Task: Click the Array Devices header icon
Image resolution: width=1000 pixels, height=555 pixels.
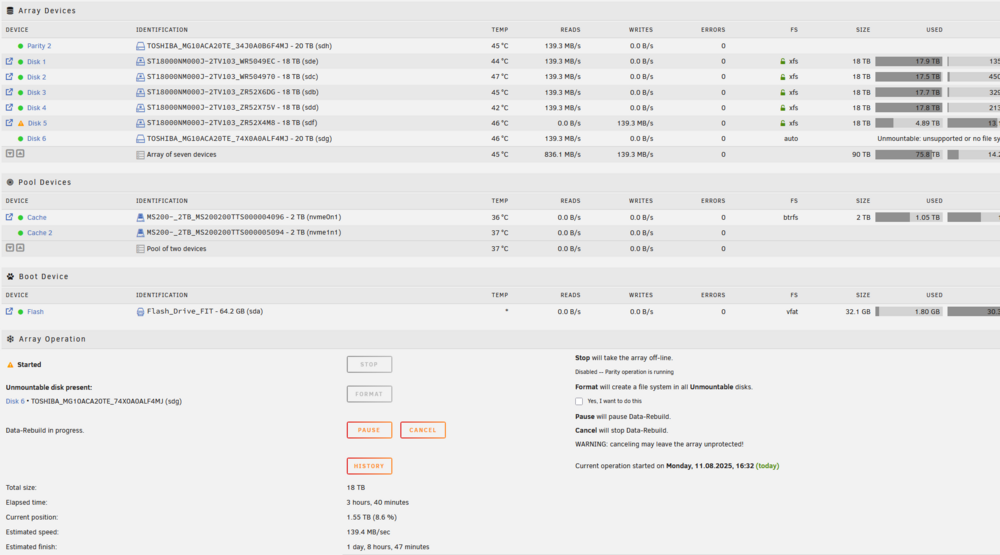Action: [10, 10]
